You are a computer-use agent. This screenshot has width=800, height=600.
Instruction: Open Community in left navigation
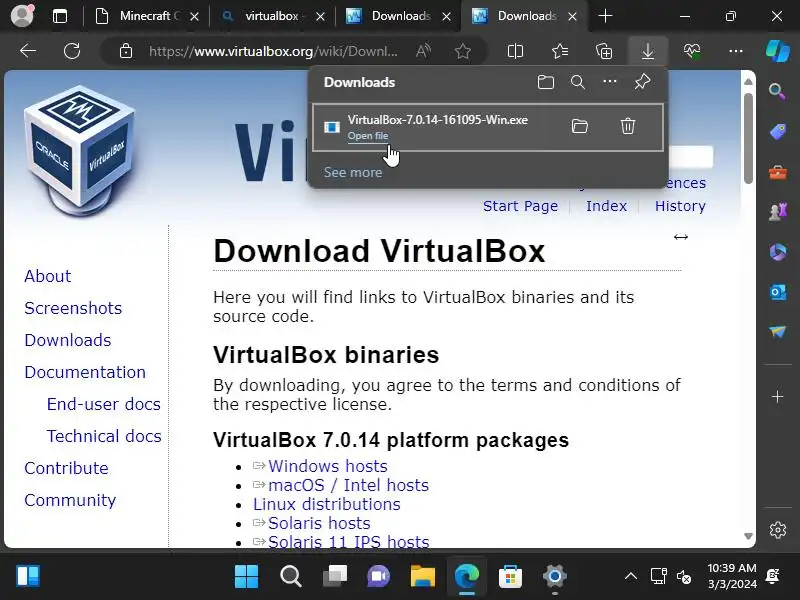(70, 500)
